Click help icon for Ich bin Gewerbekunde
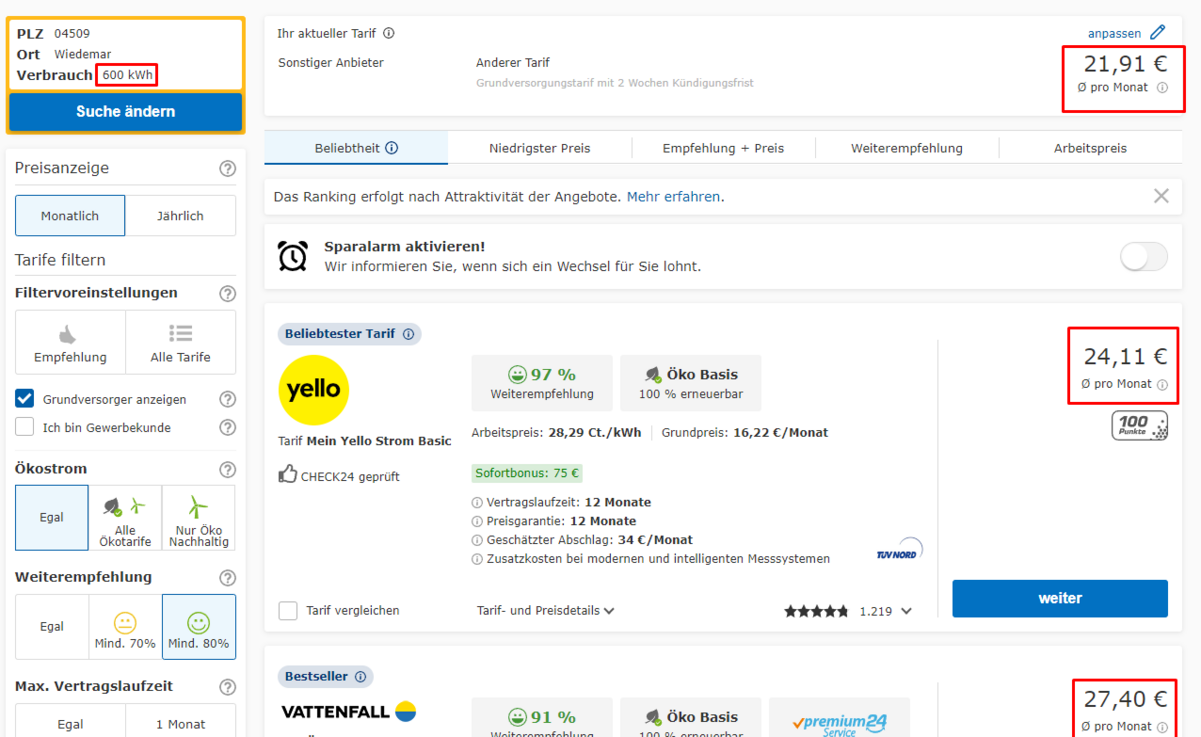This screenshot has height=737, width=1201. (x=227, y=427)
